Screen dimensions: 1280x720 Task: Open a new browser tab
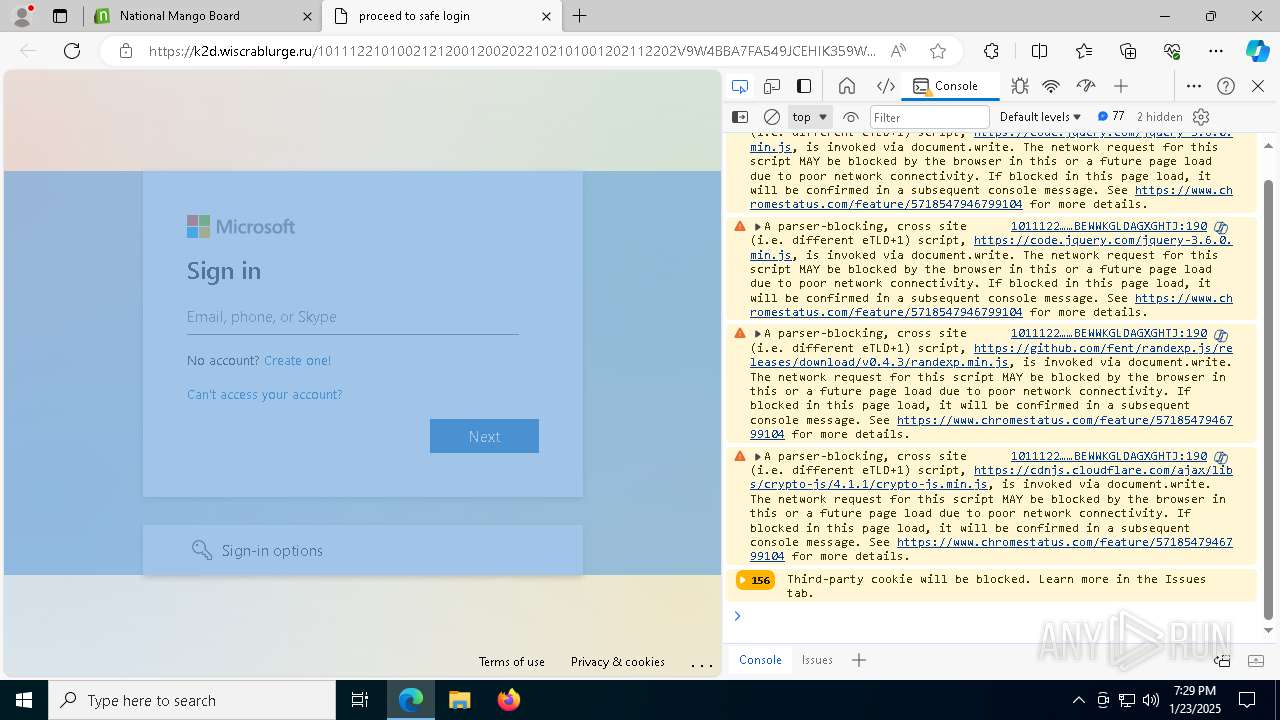[580, 16]
